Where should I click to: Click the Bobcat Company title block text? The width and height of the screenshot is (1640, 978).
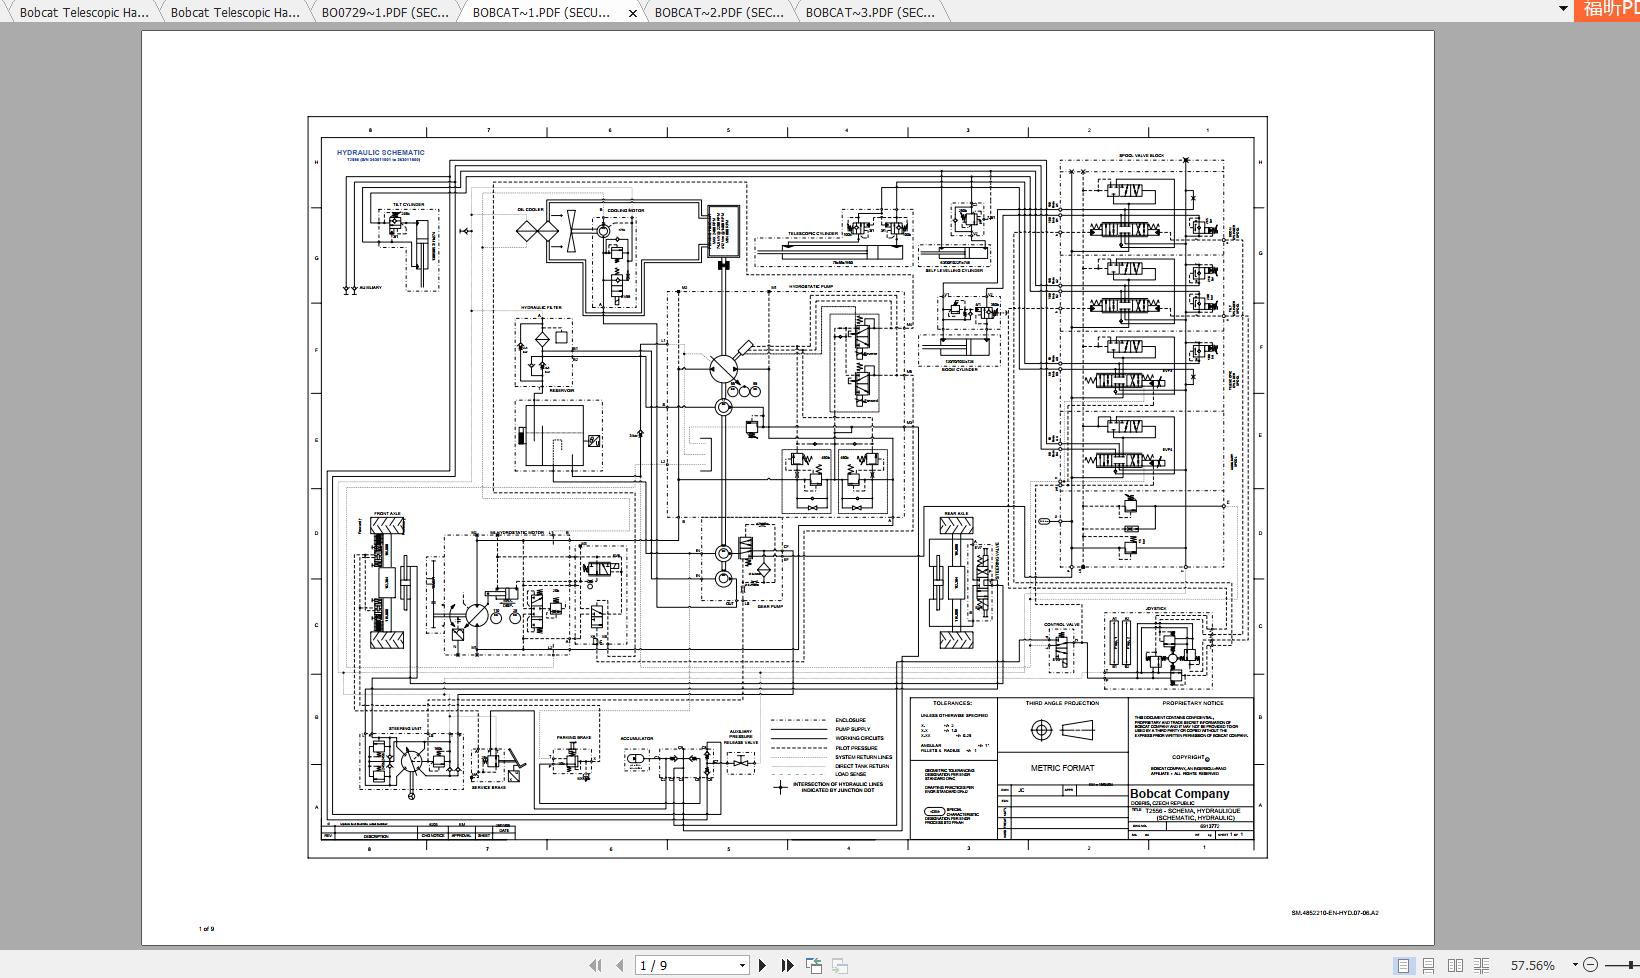[x=1180, y=794]
